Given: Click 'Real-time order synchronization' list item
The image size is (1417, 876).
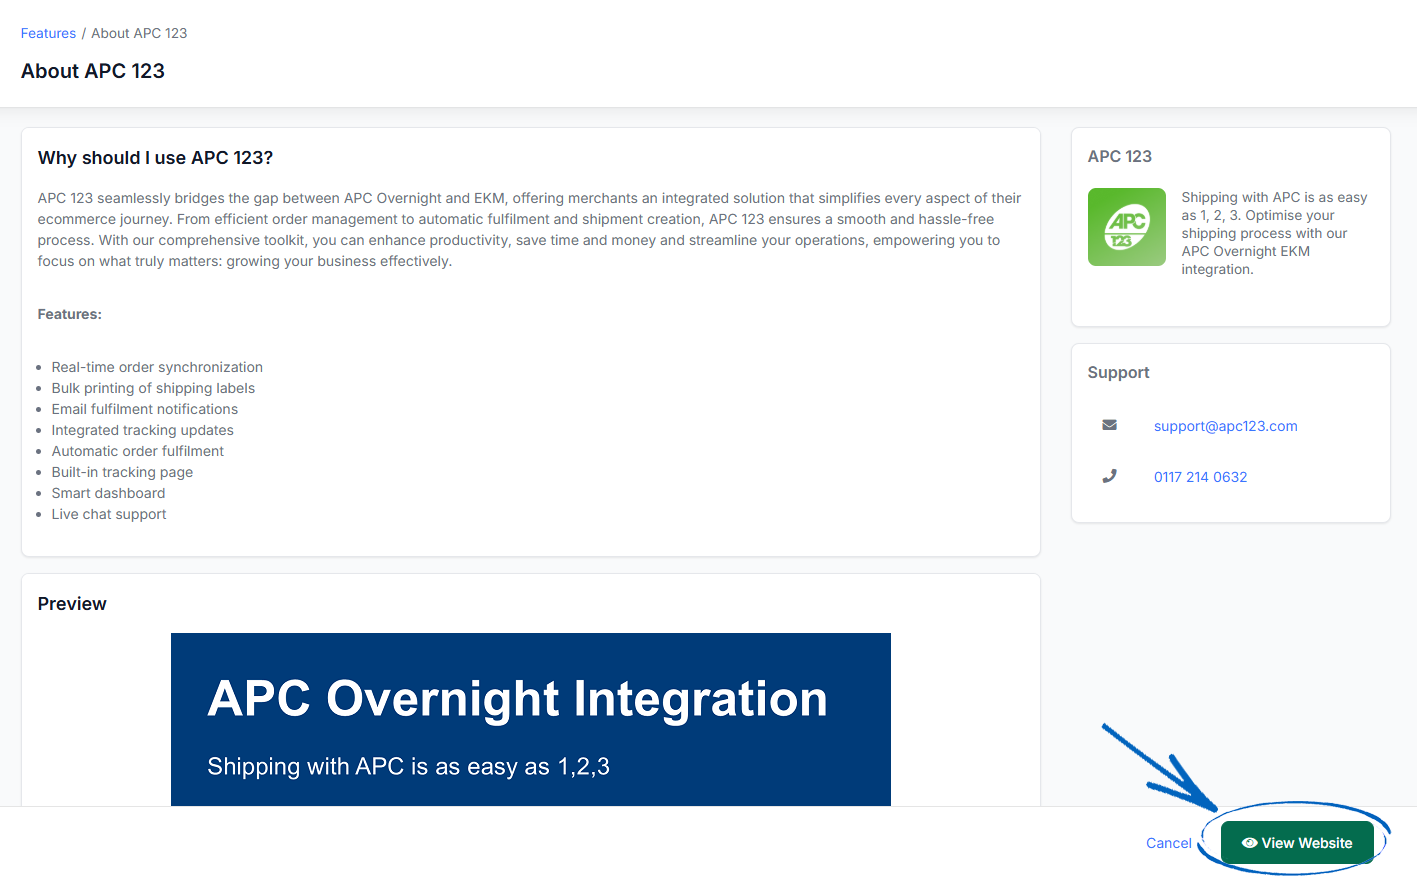Looking at the screenshot, I should [157, 367].
